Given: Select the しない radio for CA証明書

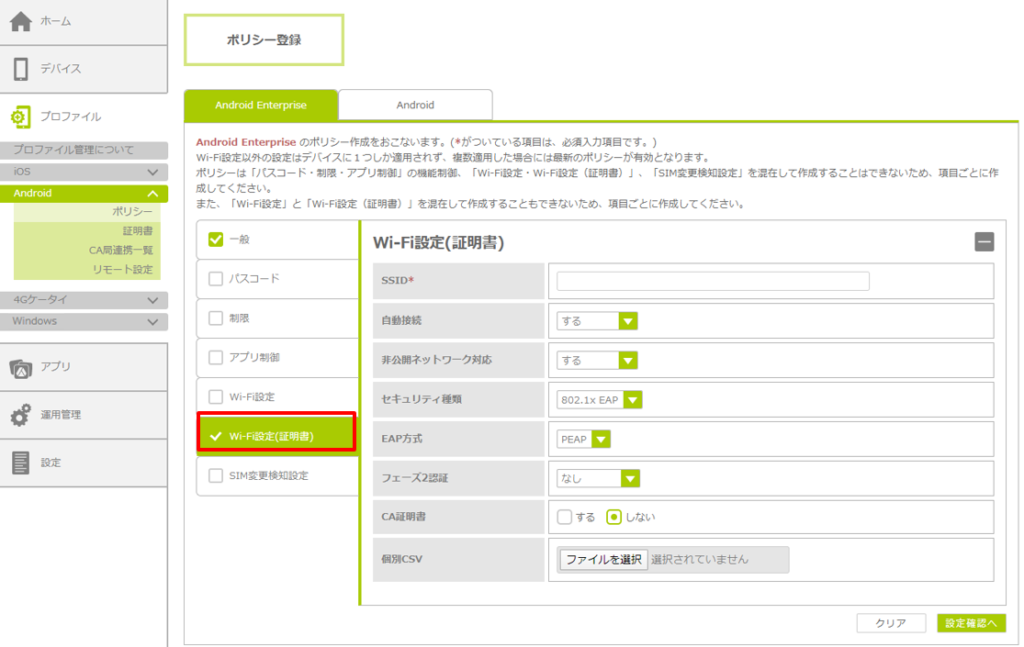Looking at the screenshot, I should (615, 517).
